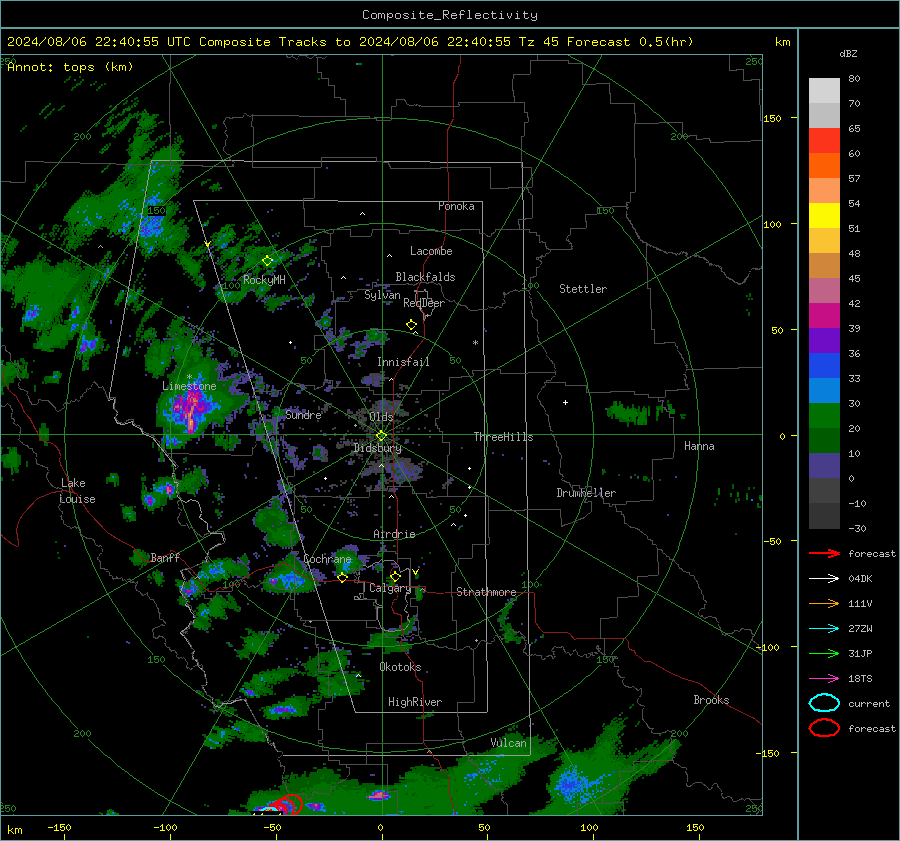
Task: Select the magenta 18TS track arrow
Action: pos(824,679)
